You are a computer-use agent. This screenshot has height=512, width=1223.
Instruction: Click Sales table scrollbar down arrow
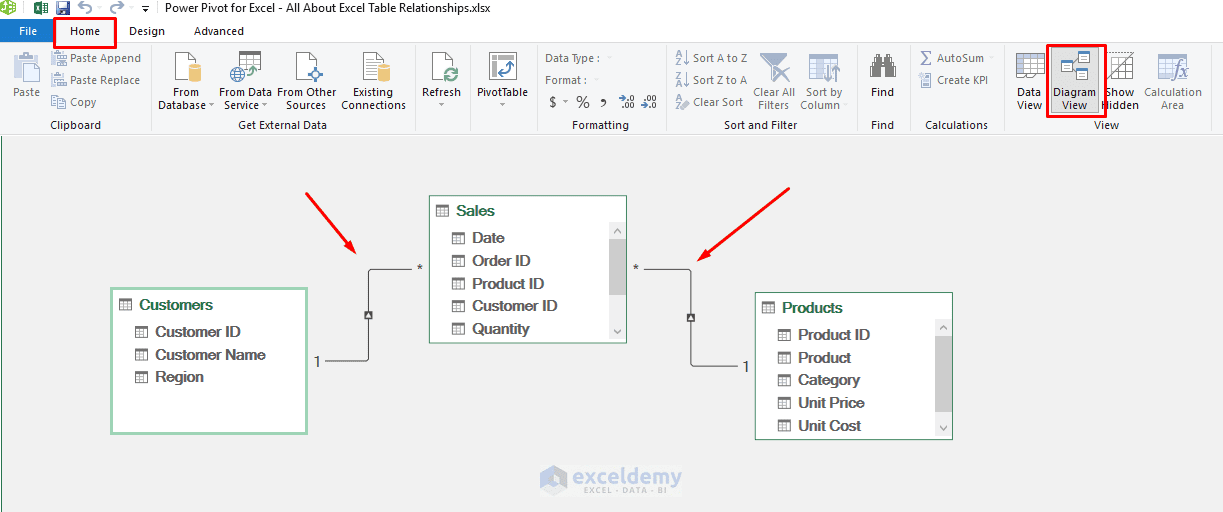tap(617, 332)
